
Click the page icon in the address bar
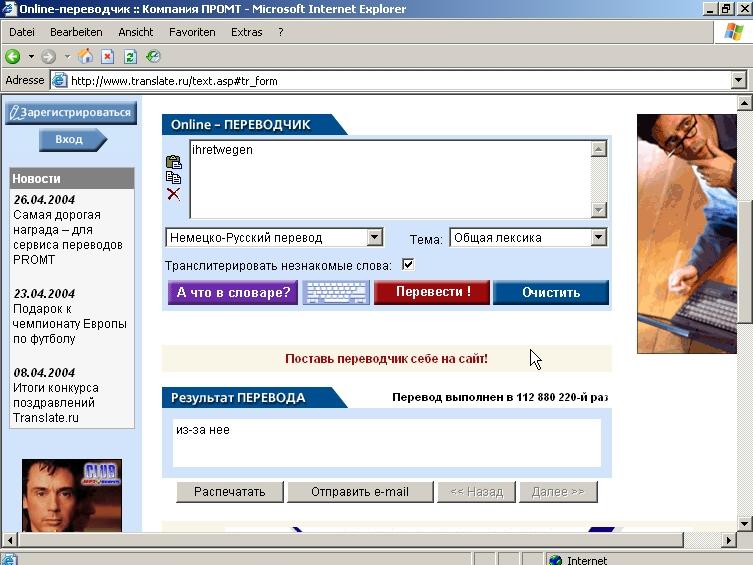59,80
